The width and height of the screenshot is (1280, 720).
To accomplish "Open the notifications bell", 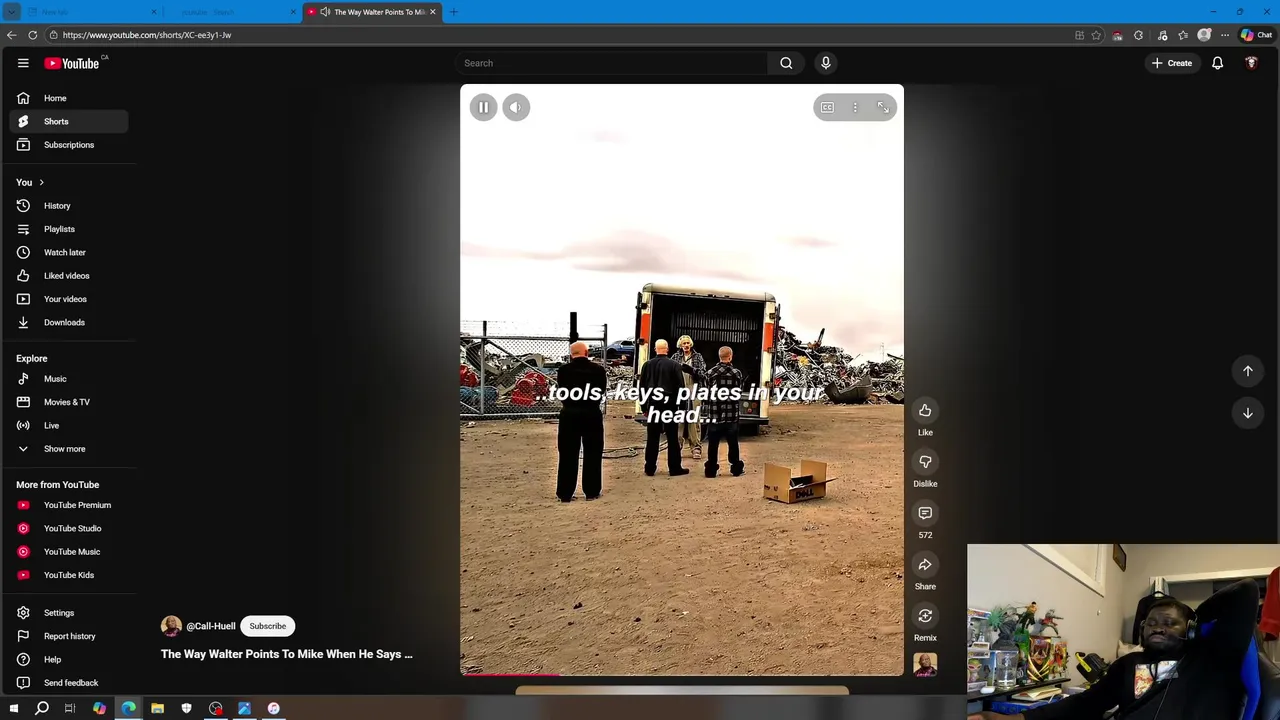I will point(1218,63).
